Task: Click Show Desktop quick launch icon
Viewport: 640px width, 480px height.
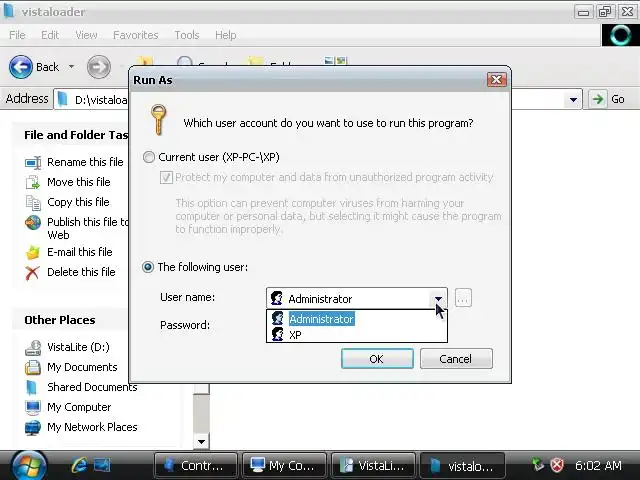Action: click(102, 465)
